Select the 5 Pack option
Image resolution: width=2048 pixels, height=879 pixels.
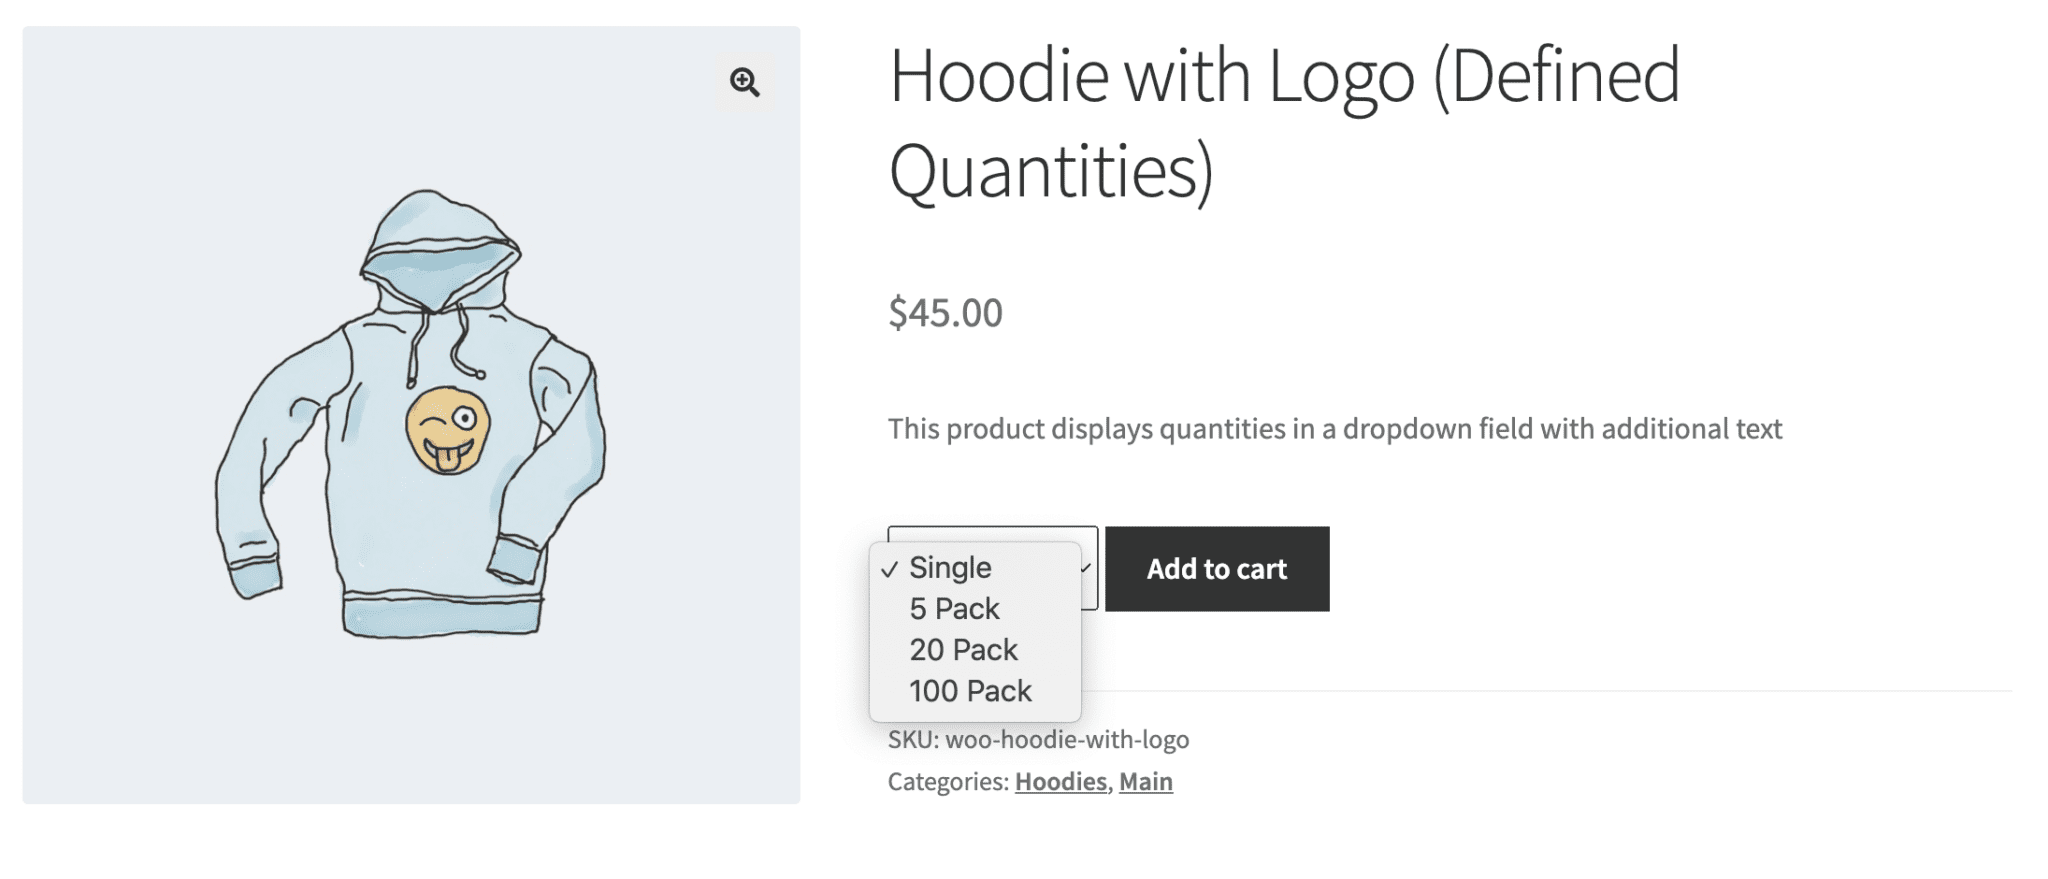(x=954, y=609)
